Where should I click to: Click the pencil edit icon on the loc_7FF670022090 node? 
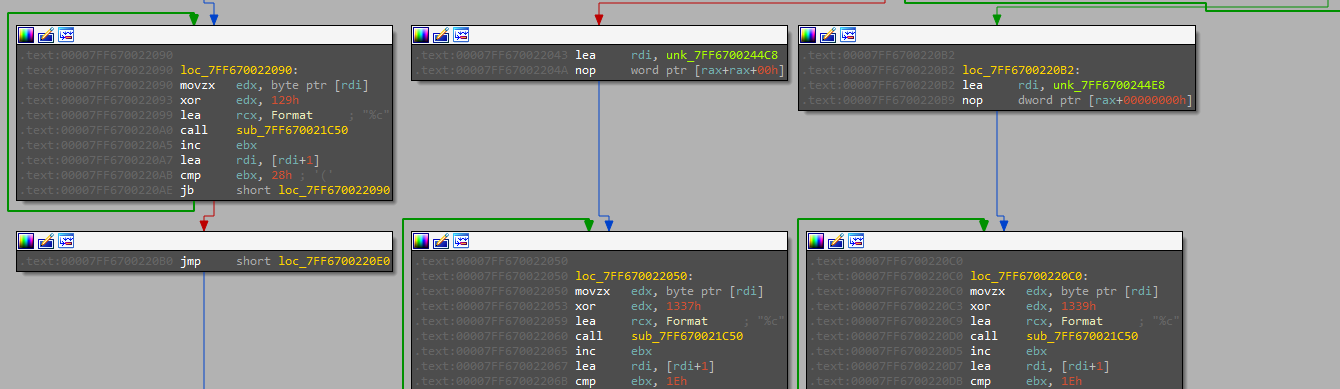46,35
